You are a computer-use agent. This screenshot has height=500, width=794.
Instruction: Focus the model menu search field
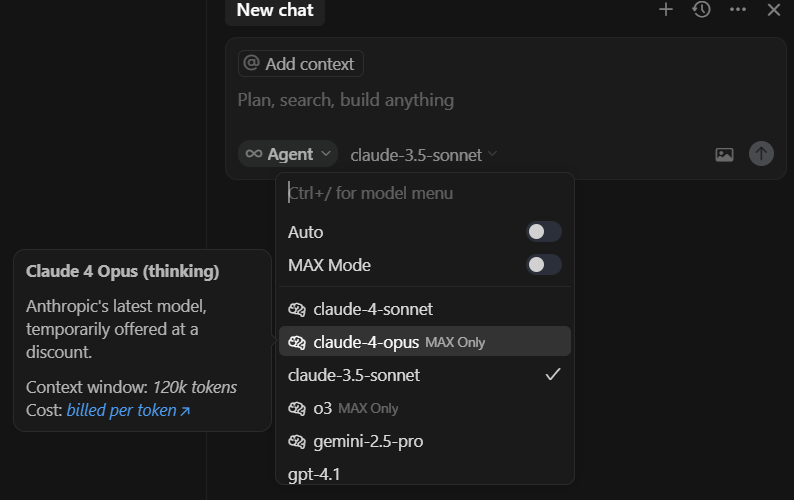point(425,193)
